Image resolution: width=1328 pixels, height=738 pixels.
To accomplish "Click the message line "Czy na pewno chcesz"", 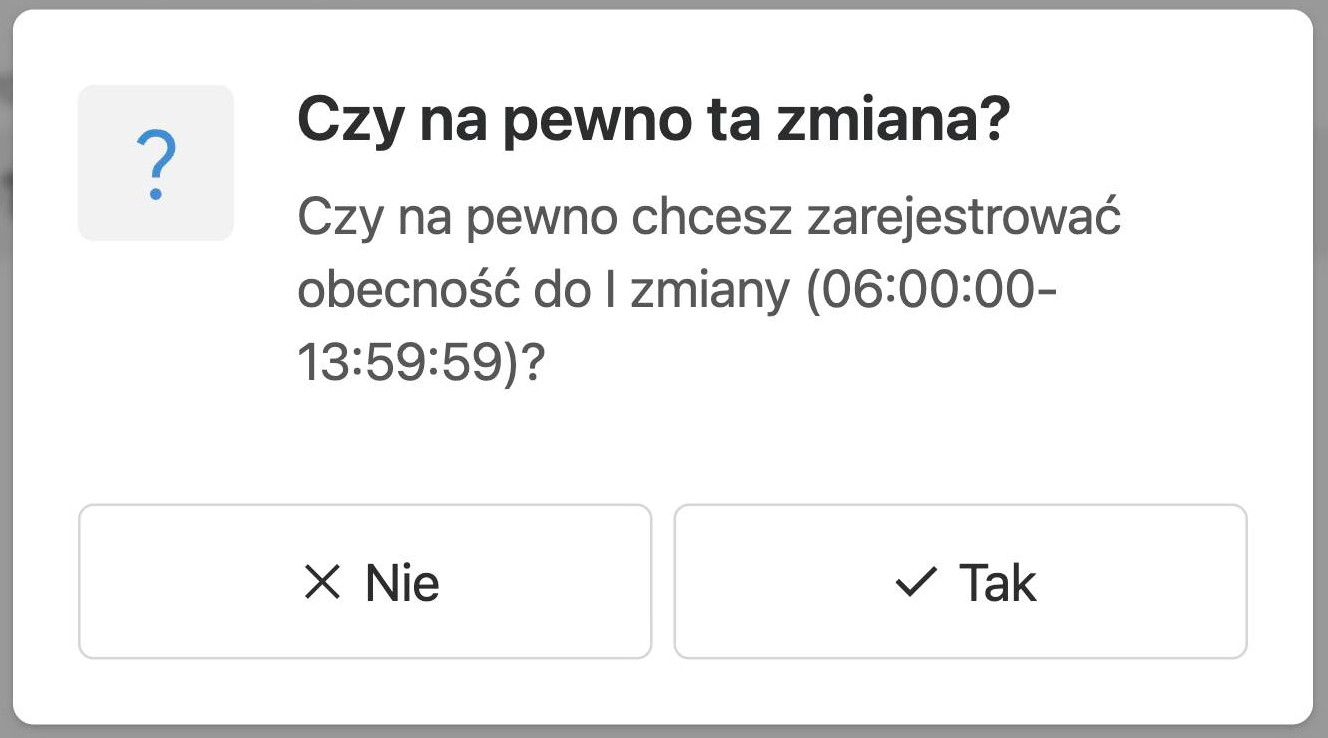I will (546, 218).
